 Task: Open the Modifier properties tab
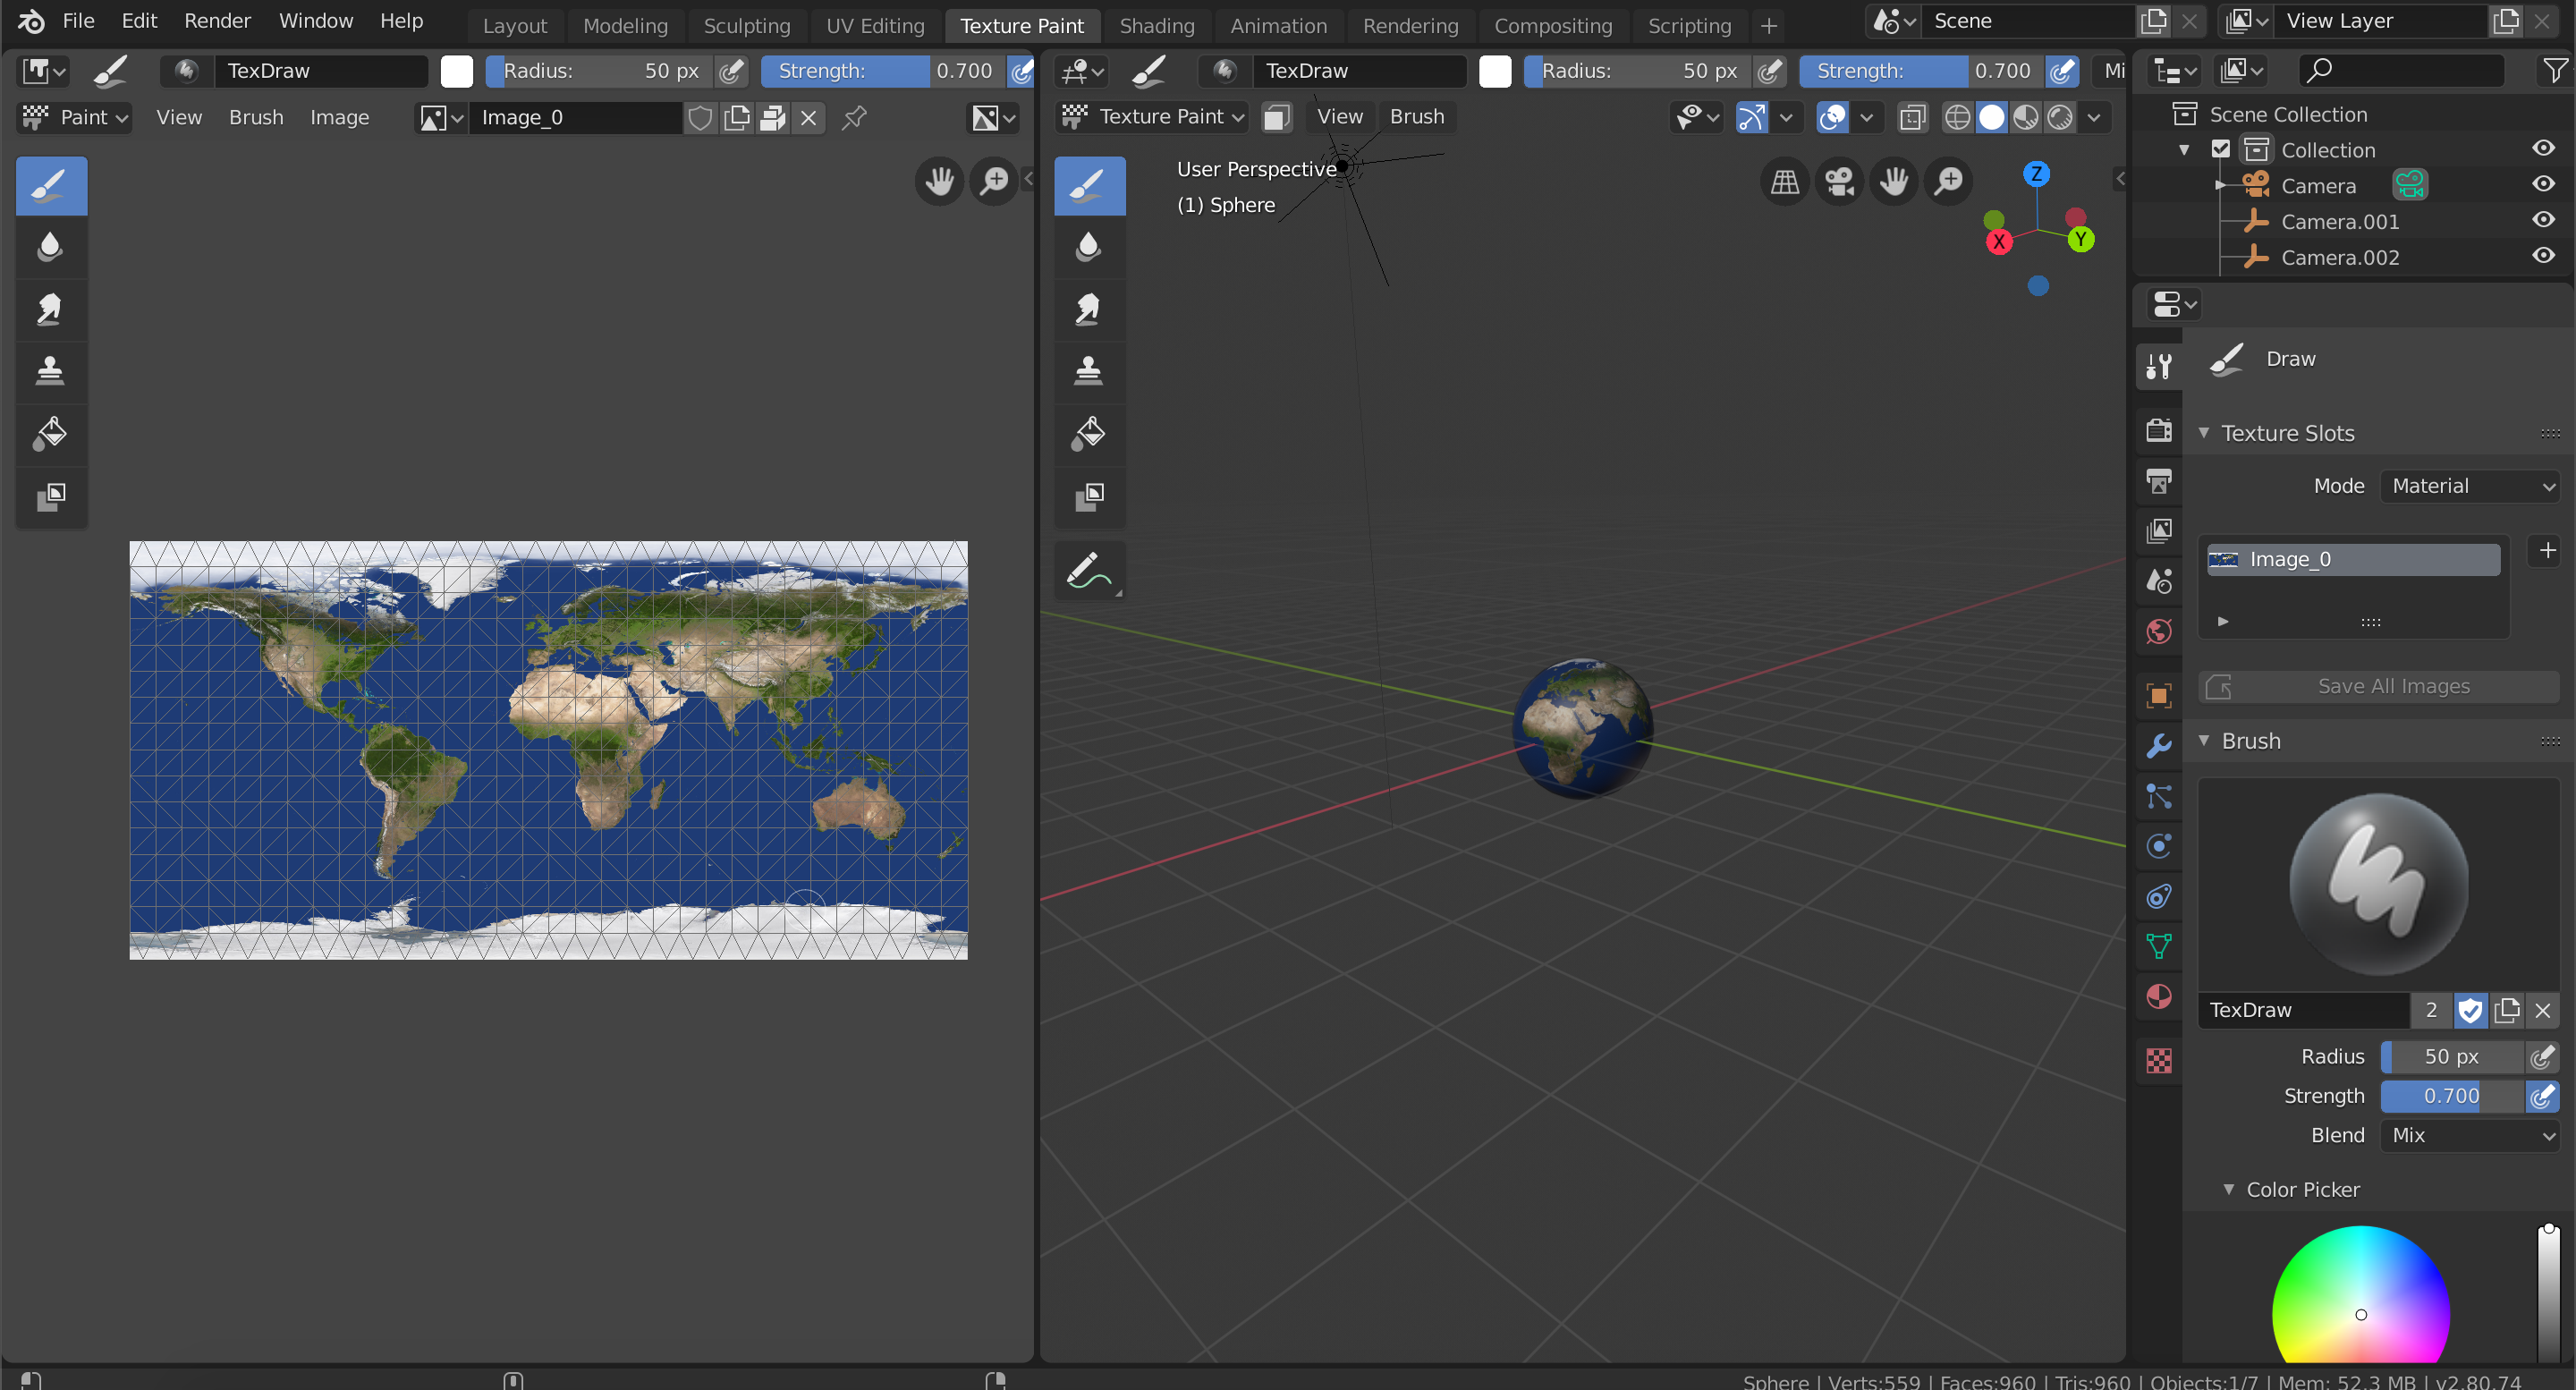(x=2159, y=746)
